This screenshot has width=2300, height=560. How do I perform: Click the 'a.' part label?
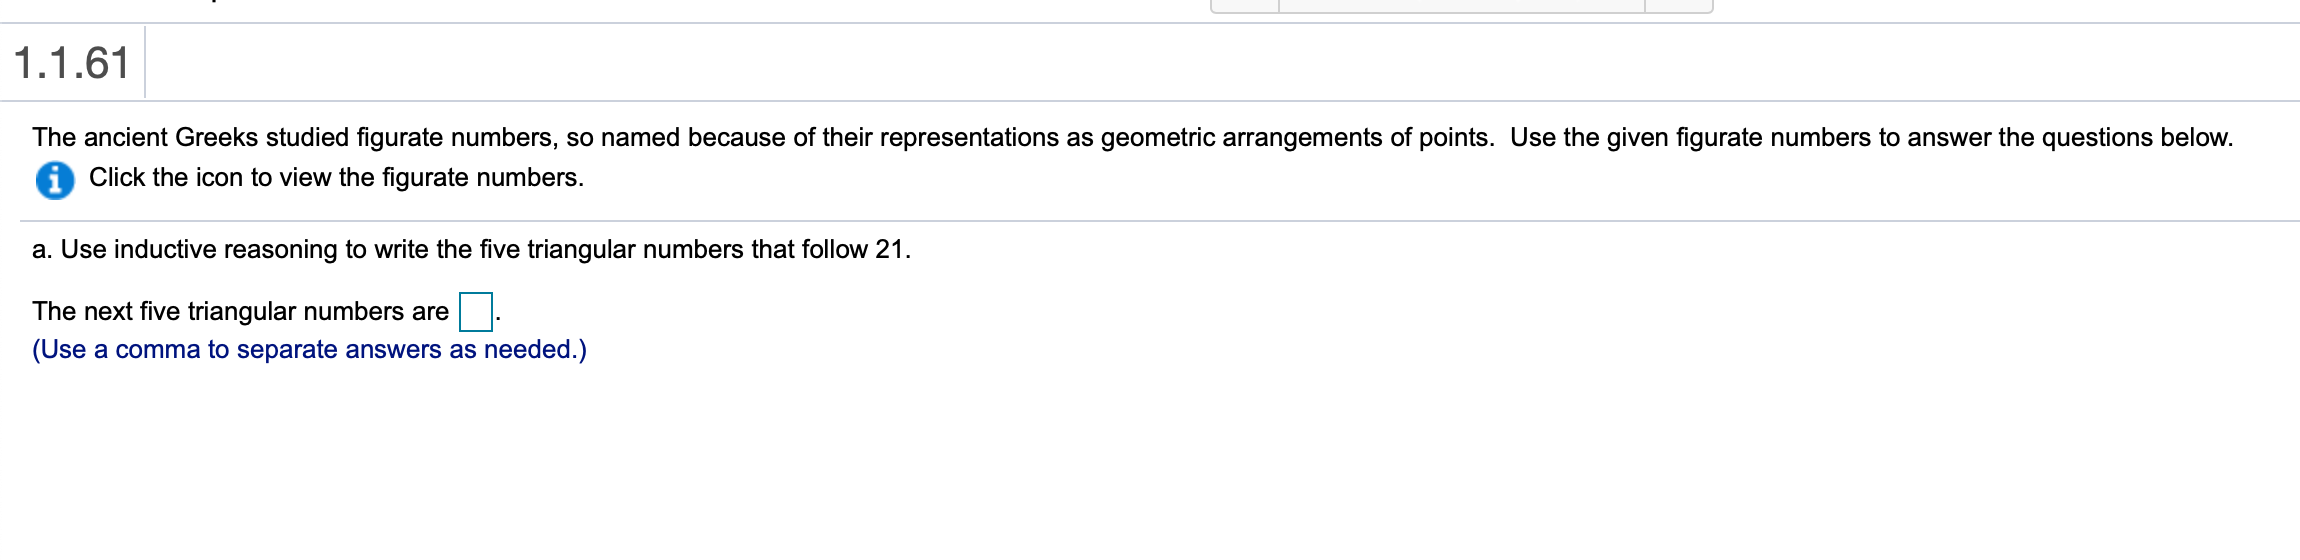coord(42,250)
